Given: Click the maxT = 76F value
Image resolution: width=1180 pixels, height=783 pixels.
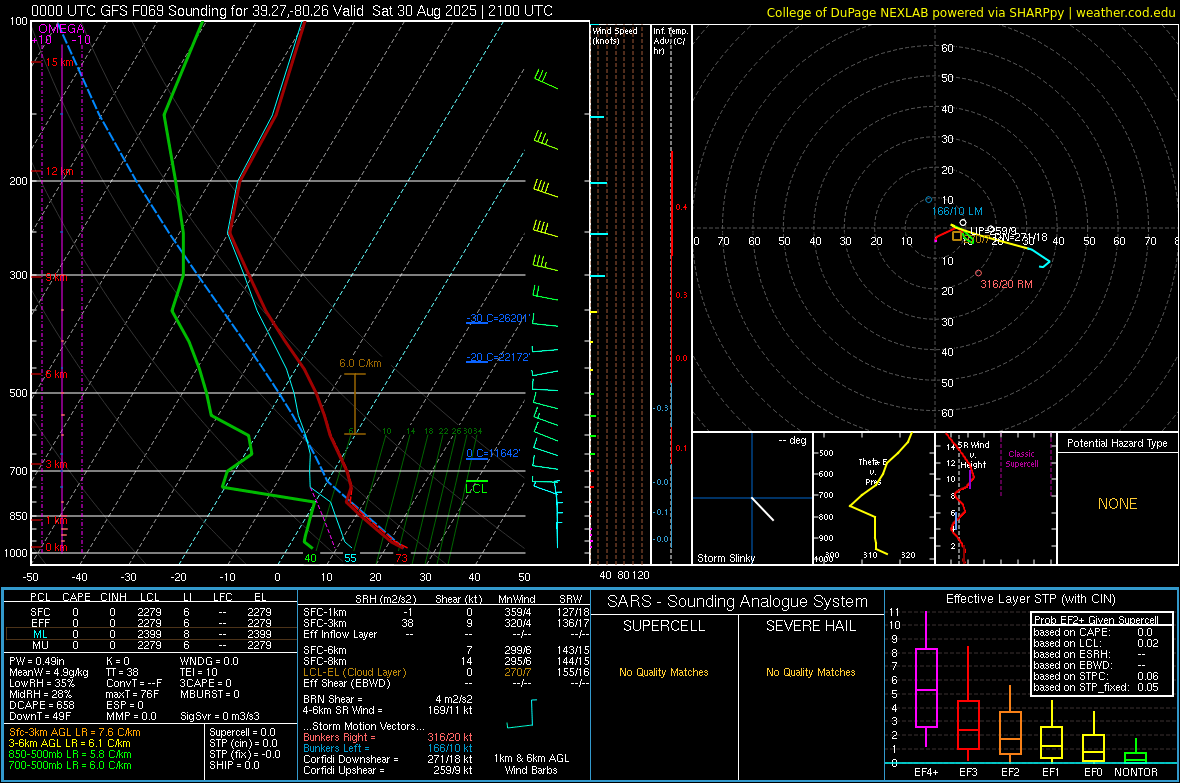Looking at the screenshot, I should click(133, 694).
